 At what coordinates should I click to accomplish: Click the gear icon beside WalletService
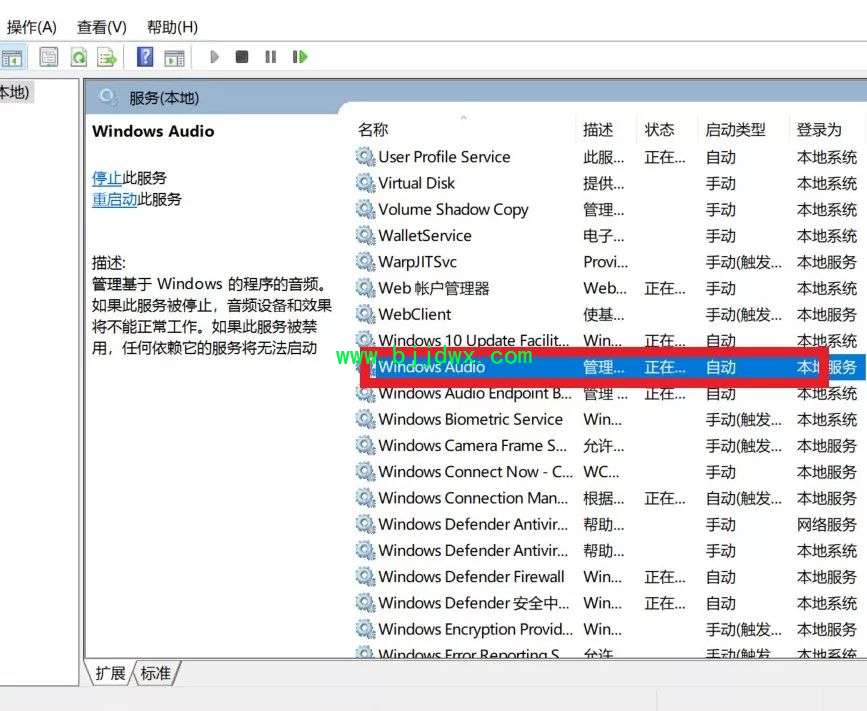click(x=365, y=235)
